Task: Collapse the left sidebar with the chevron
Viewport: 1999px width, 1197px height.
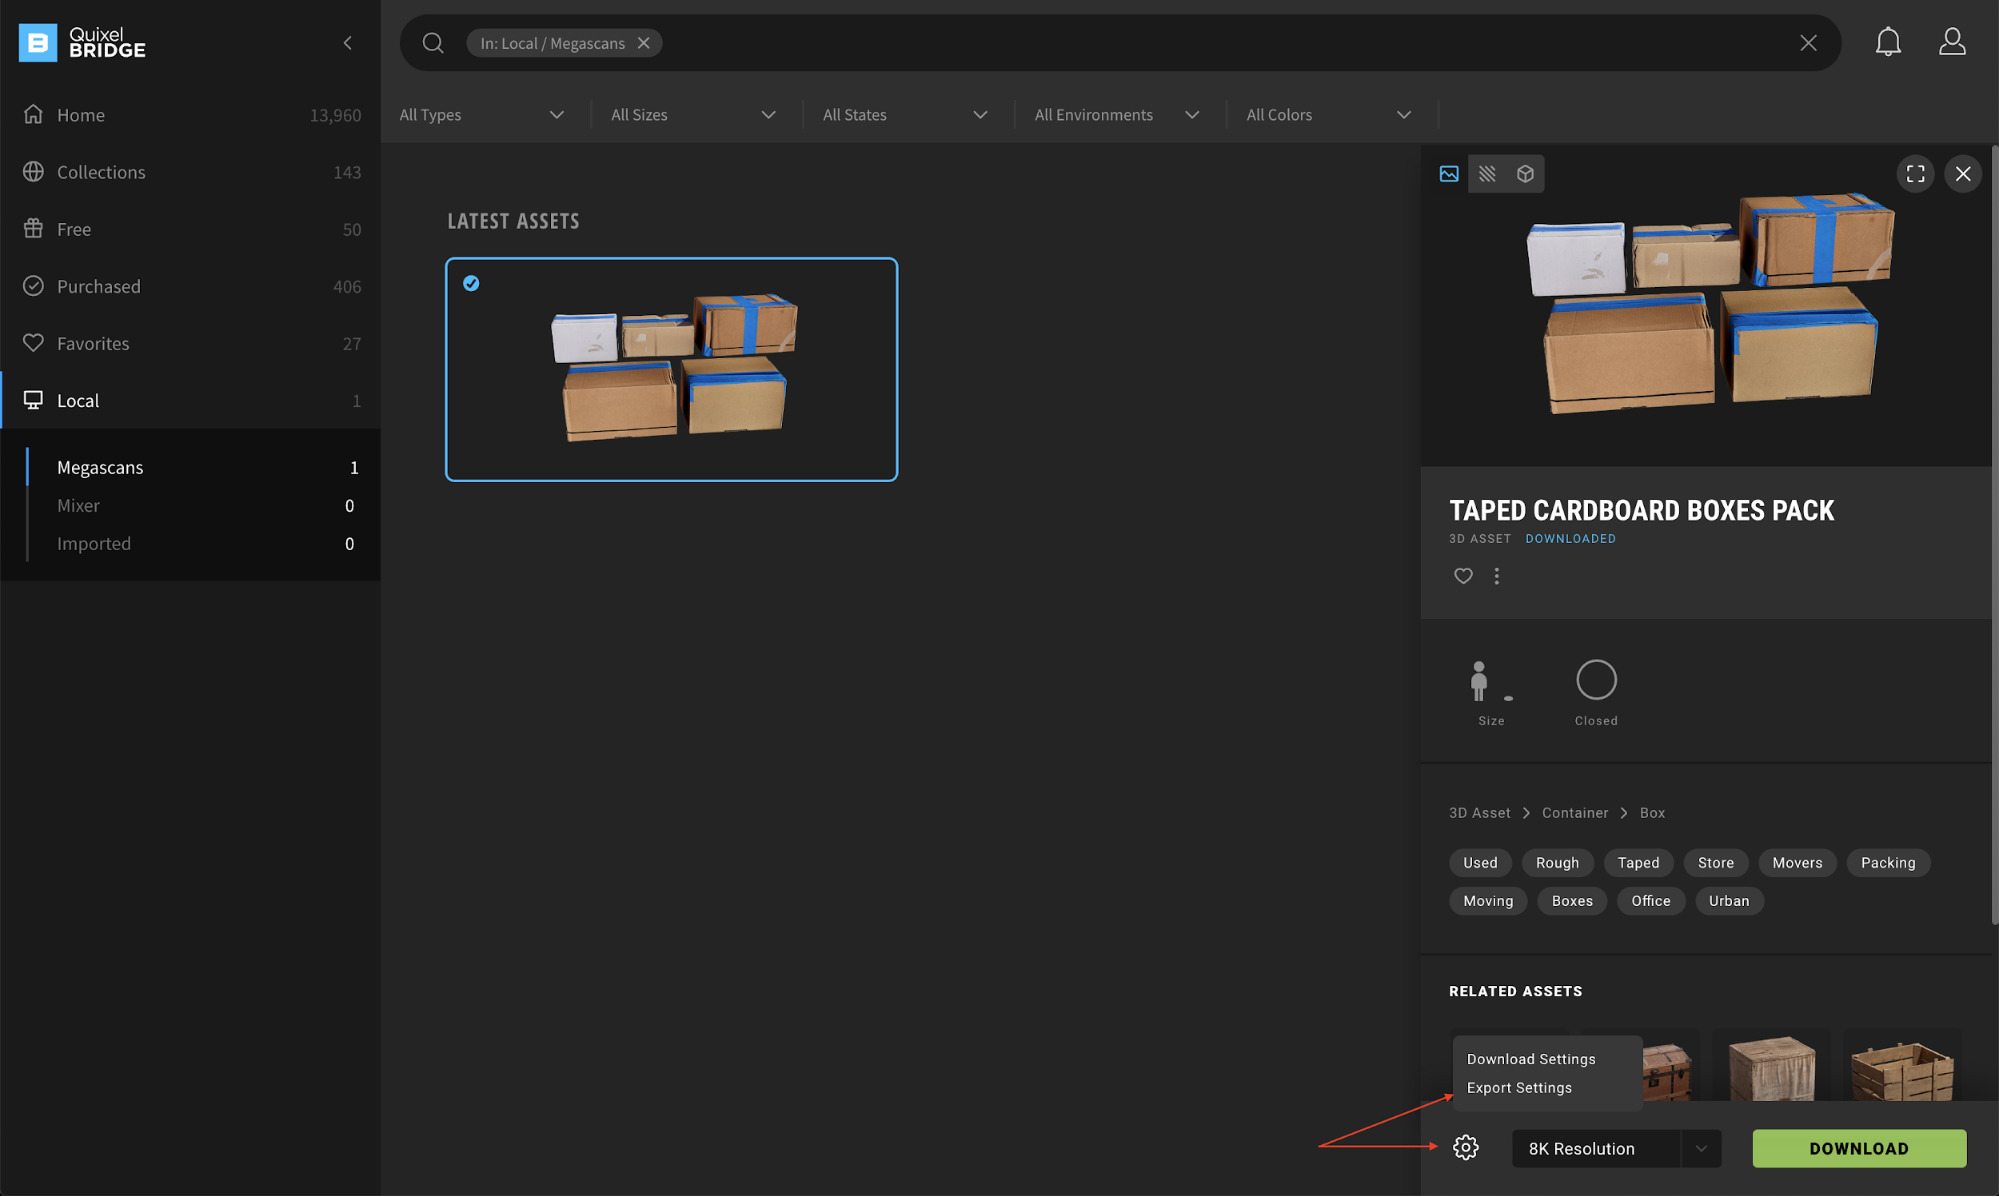Action: click(347, 42)
